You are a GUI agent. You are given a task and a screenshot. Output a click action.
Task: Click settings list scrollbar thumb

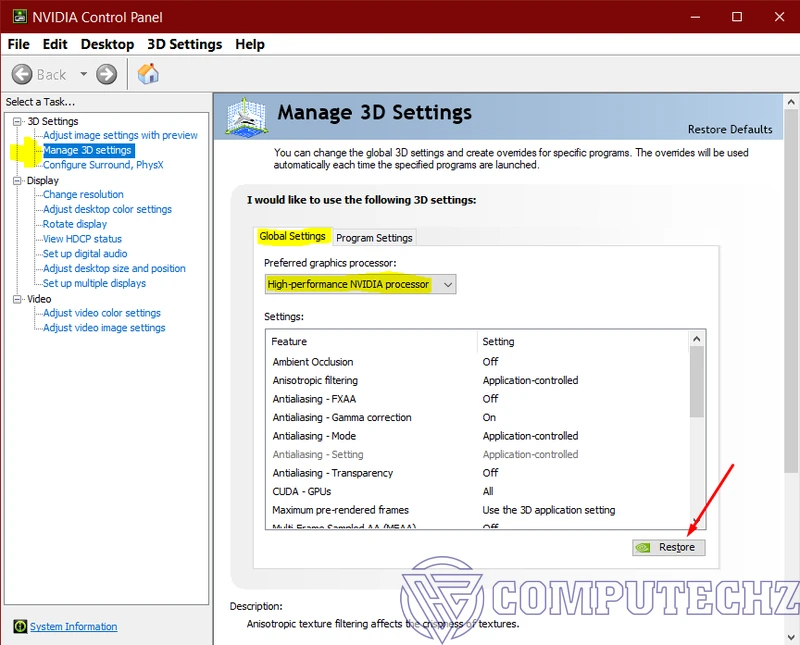pyautogui.click(x=696, y=382)
